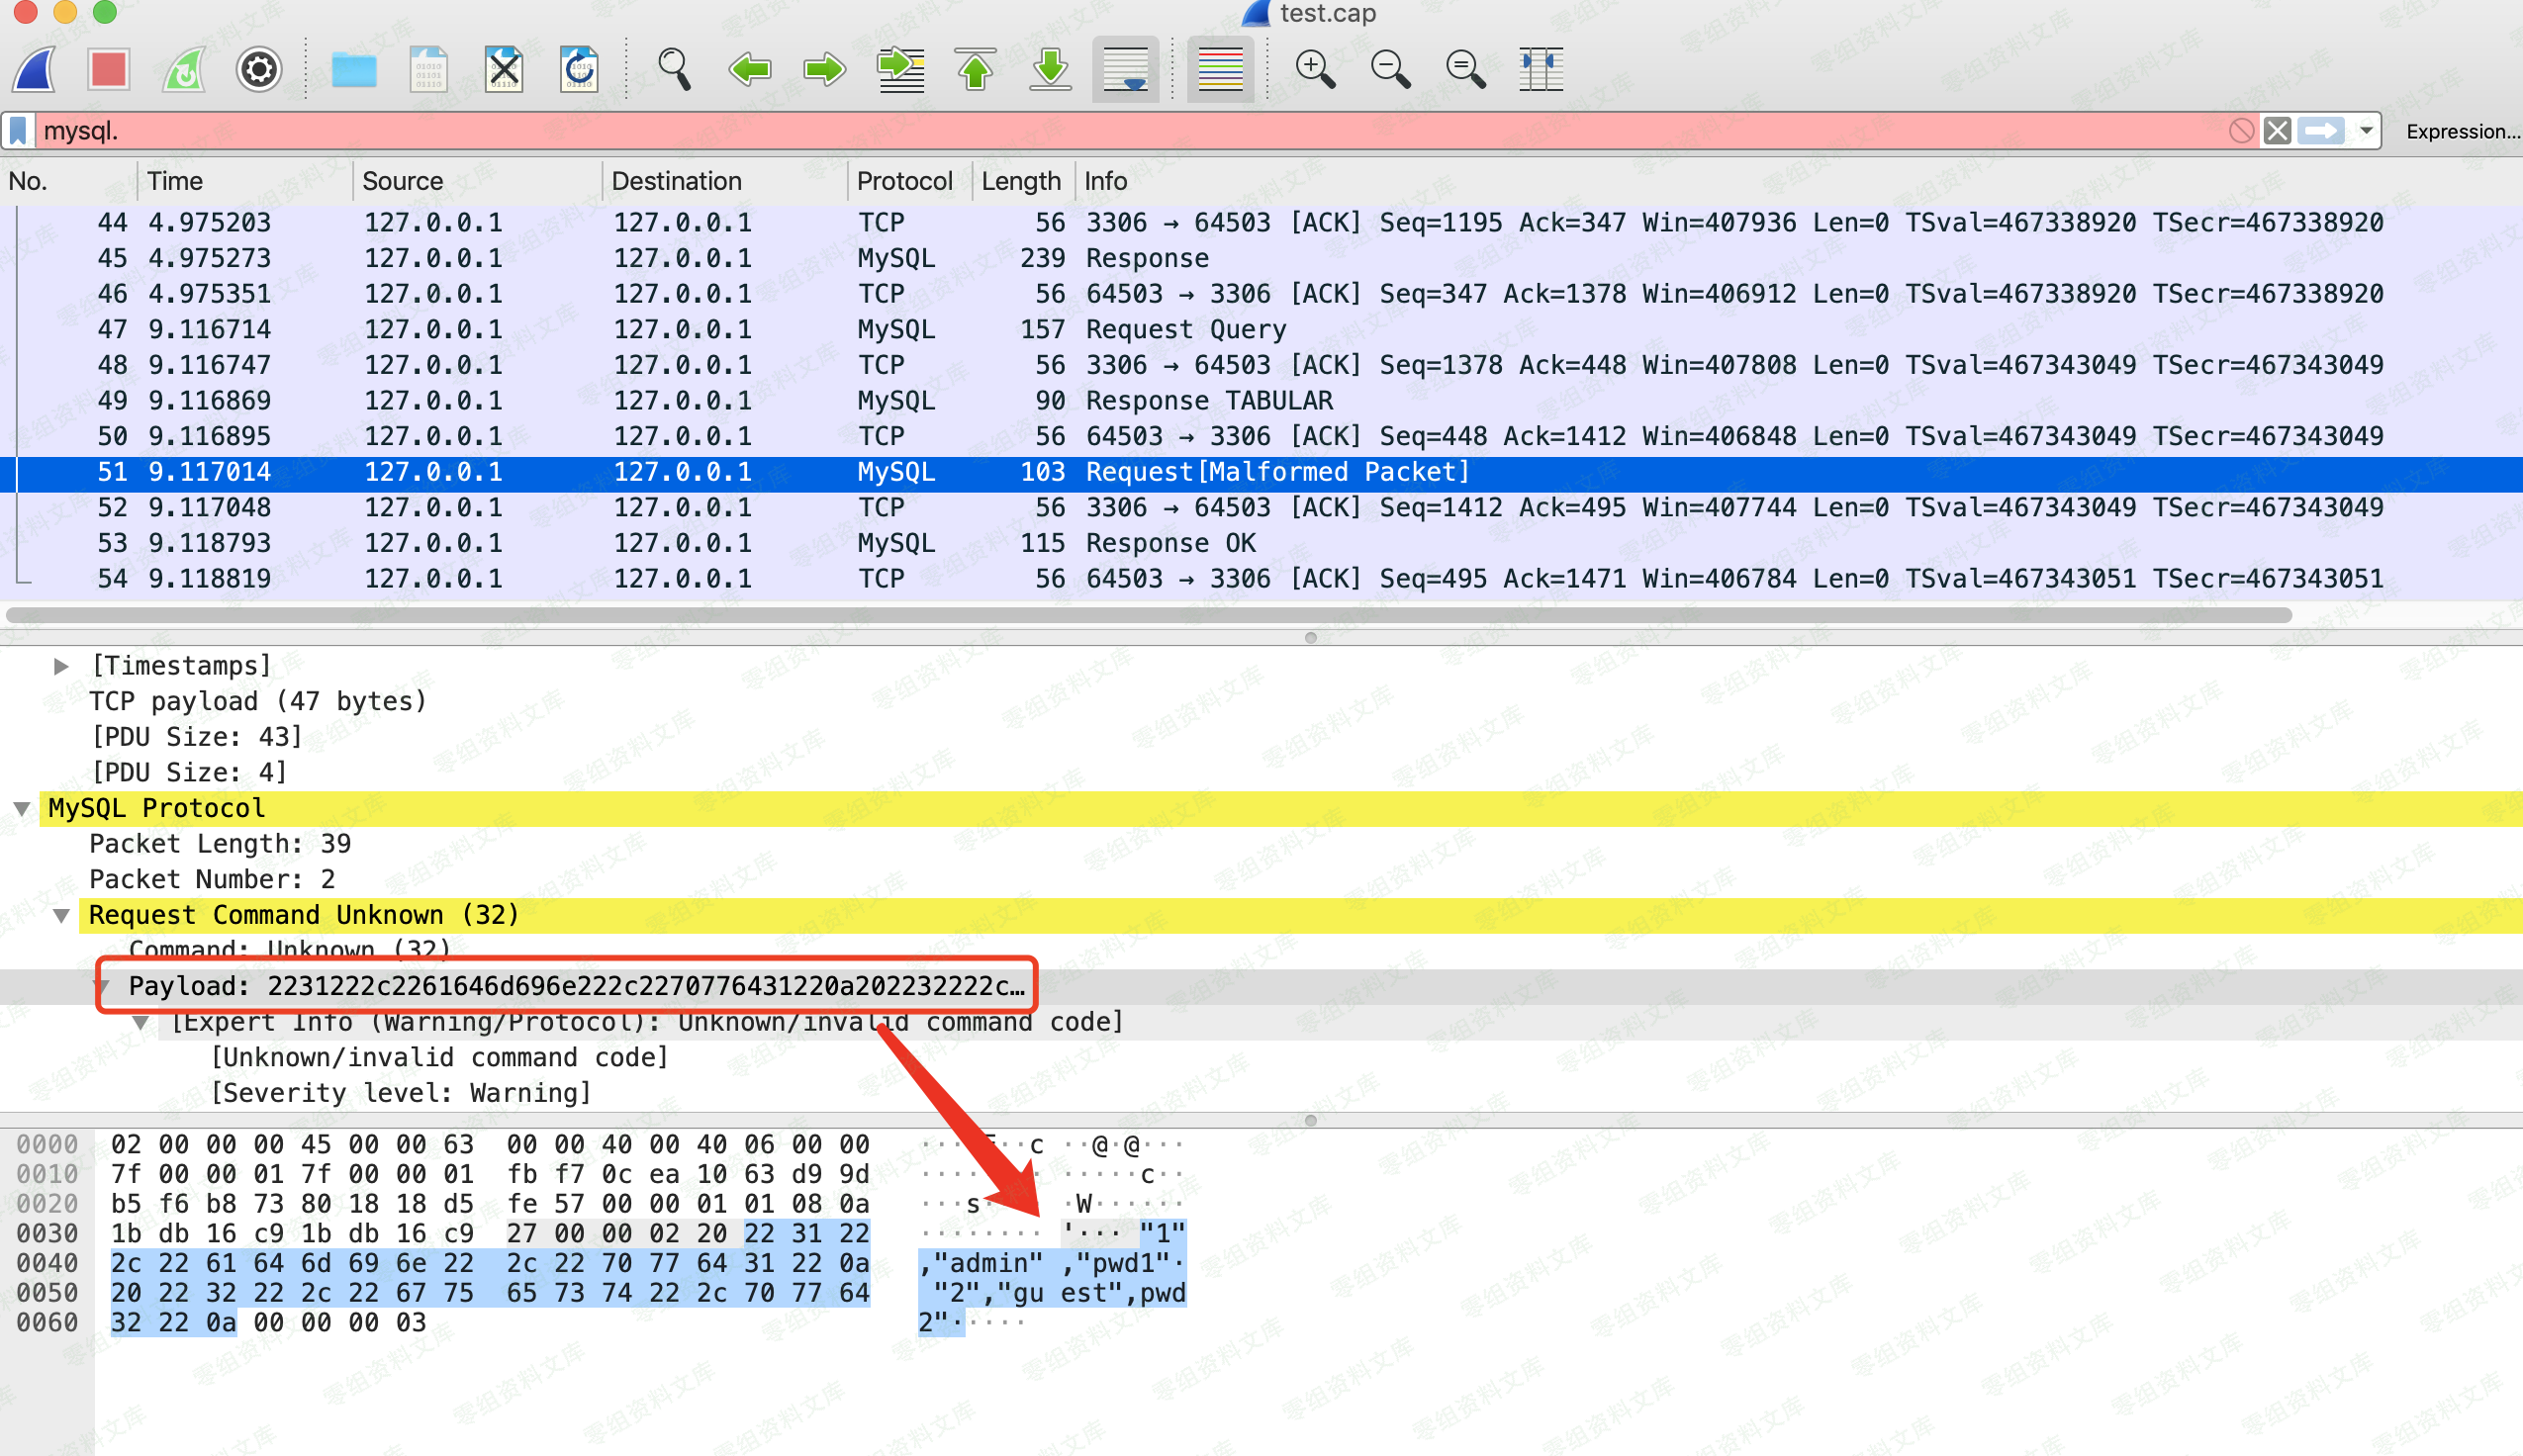This screenshot has width=2523, height=1456.
Task: Open the display filter history dropdown arrow
Action: pos(2366,131)
